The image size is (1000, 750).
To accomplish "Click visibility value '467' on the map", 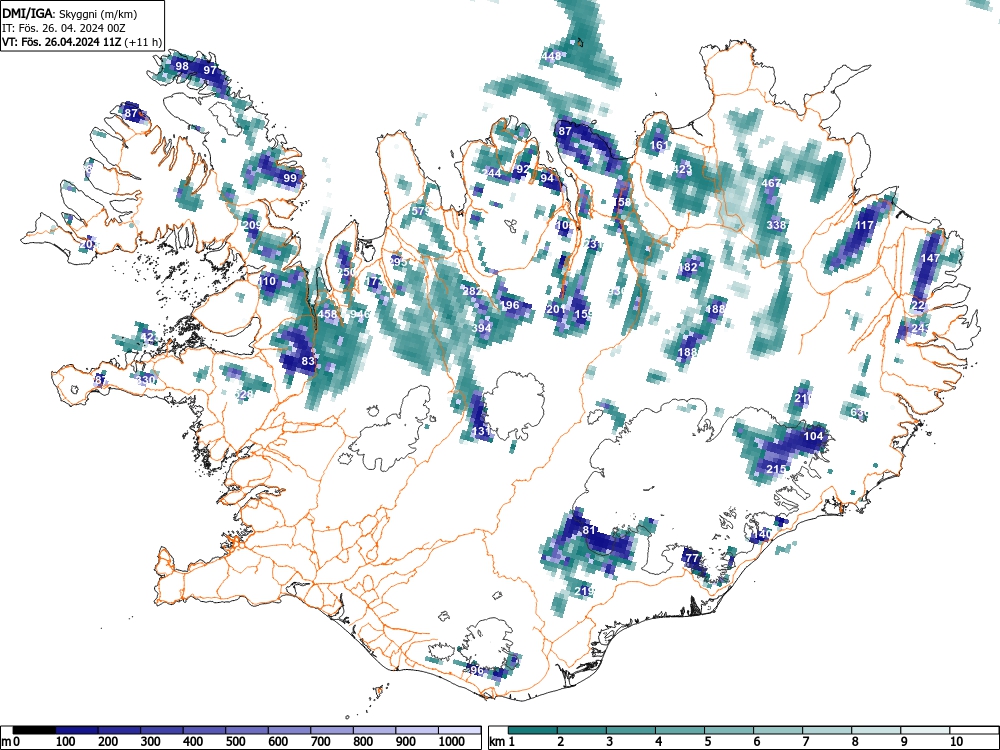I will click(771, 183).
